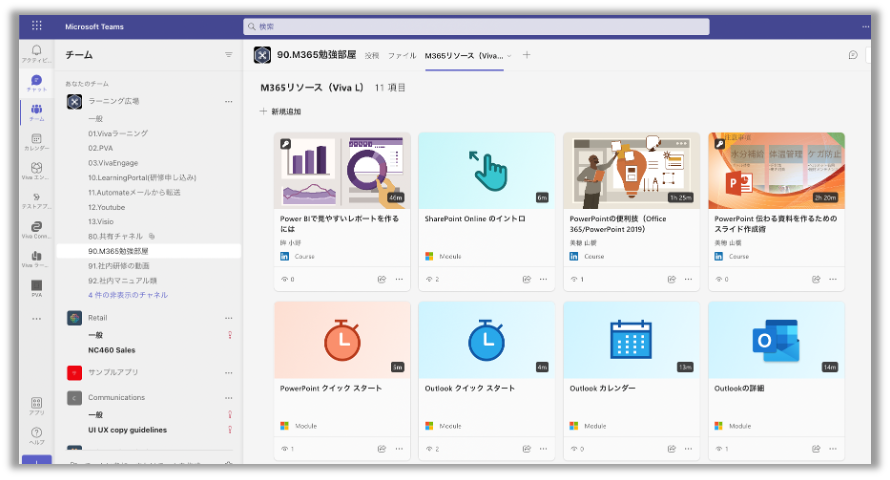
Task: Open the Apps store icon
Action: click(x=36, y=406)
